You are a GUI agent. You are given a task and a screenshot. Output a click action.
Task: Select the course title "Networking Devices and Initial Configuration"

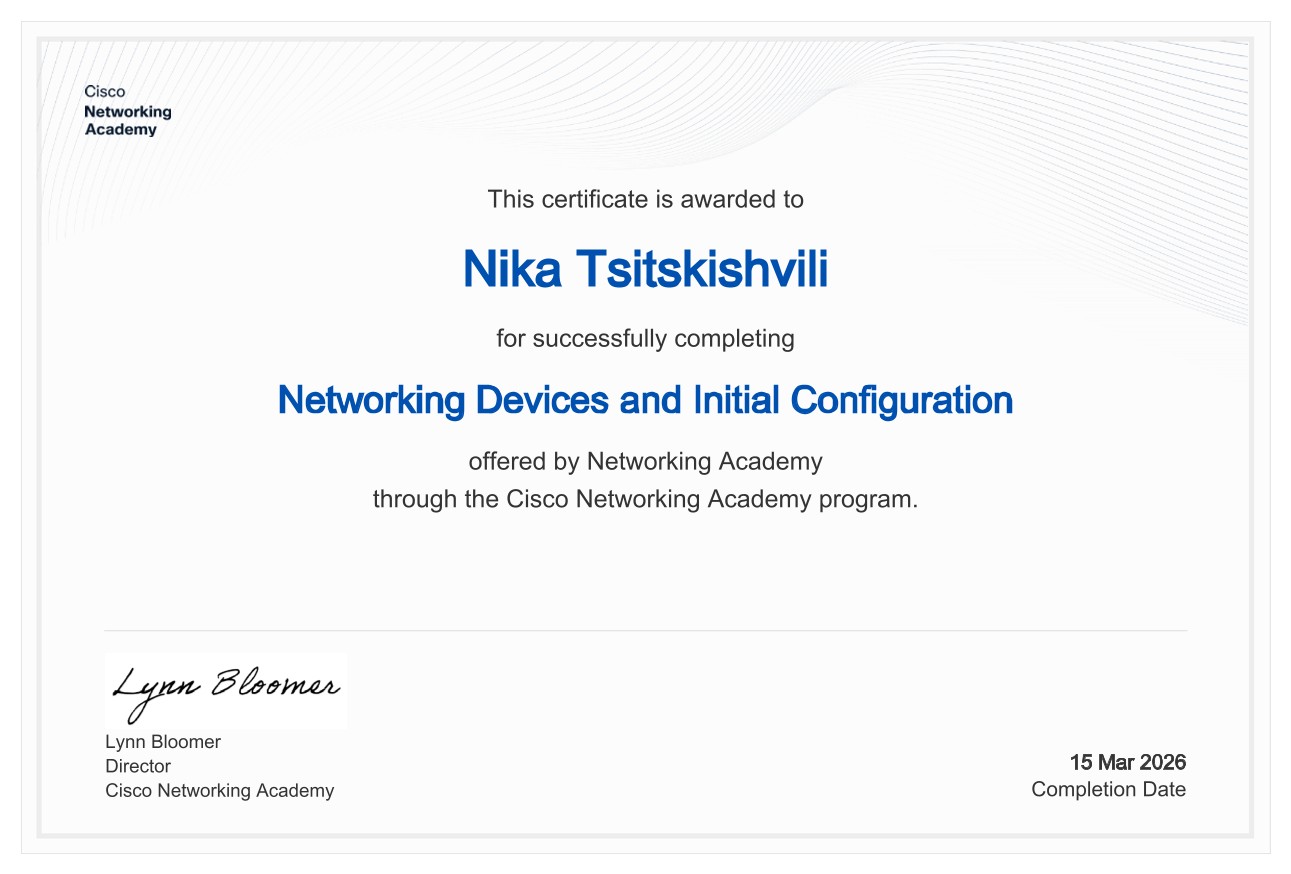[x=645, y=400]
